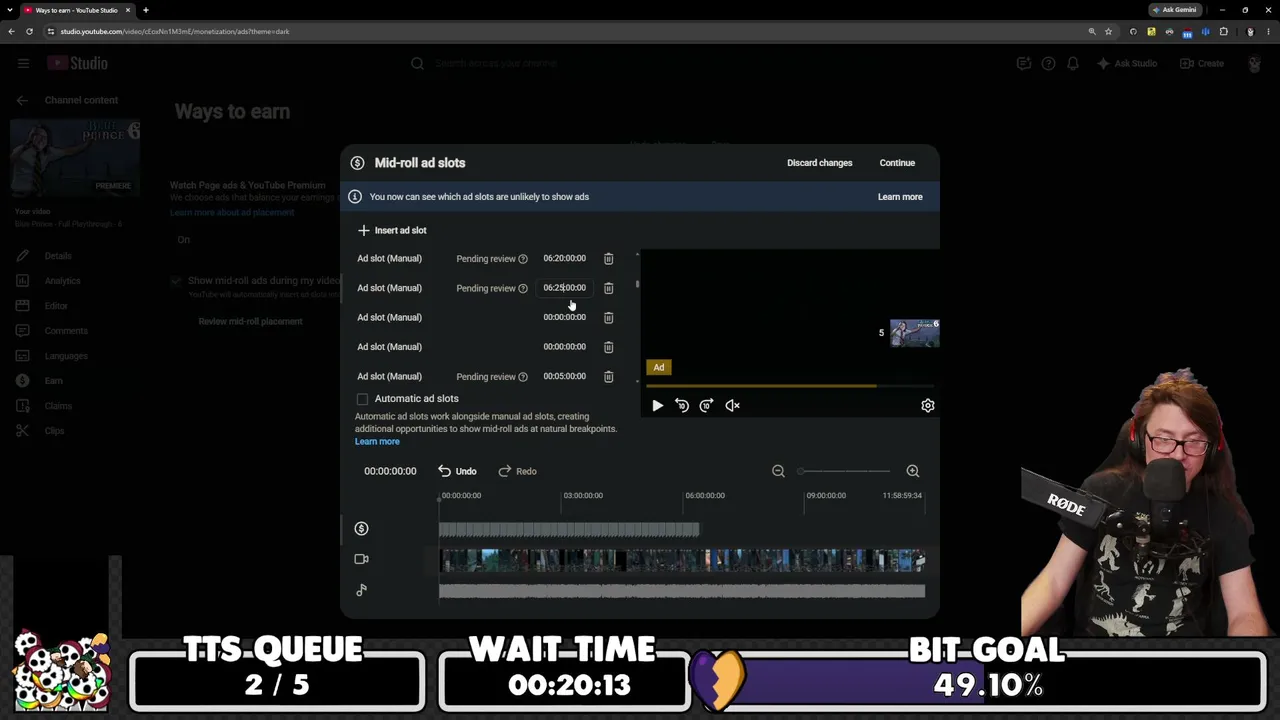
Task: Open the page zoom magnifier in address bar
Action: (x=1092, y=31)
